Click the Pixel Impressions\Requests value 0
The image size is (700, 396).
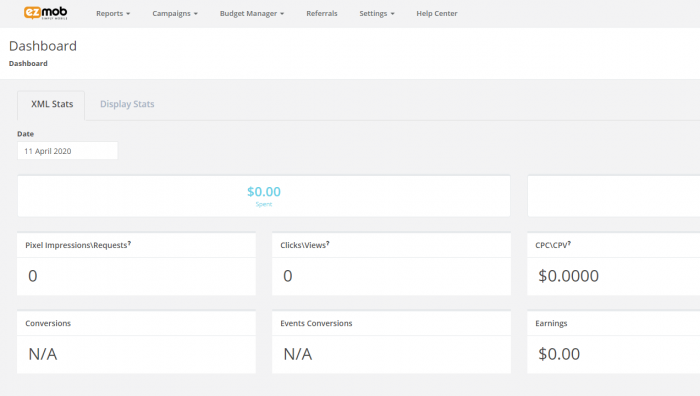click(x=33, y=276)
